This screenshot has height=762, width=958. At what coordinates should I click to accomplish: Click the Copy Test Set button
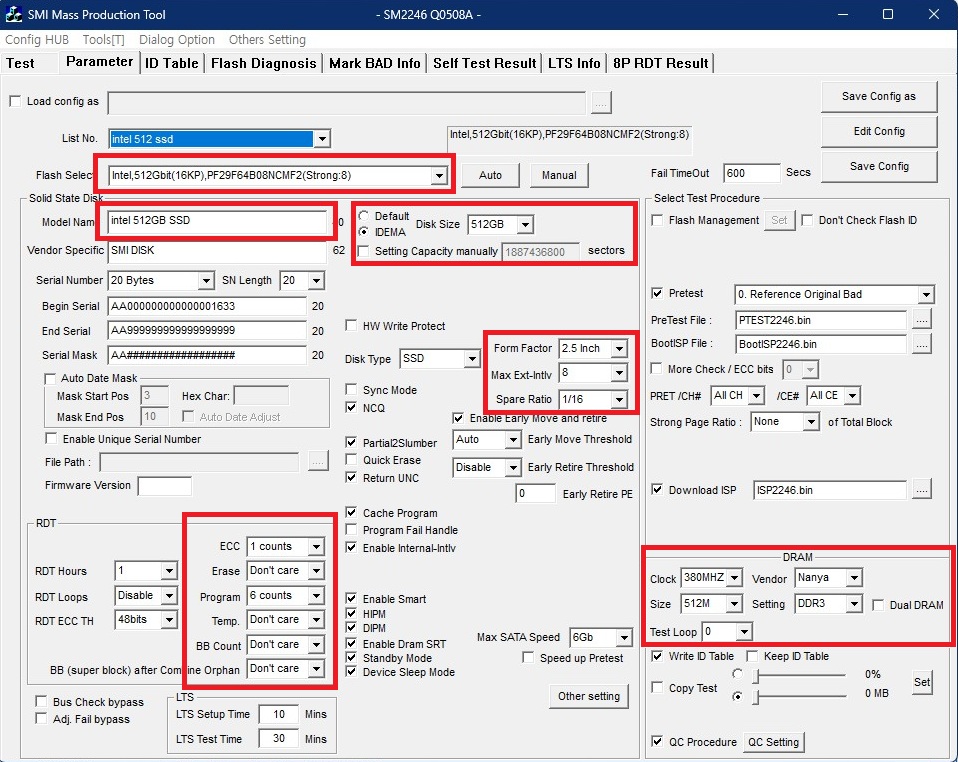click(x=921, y=682)
